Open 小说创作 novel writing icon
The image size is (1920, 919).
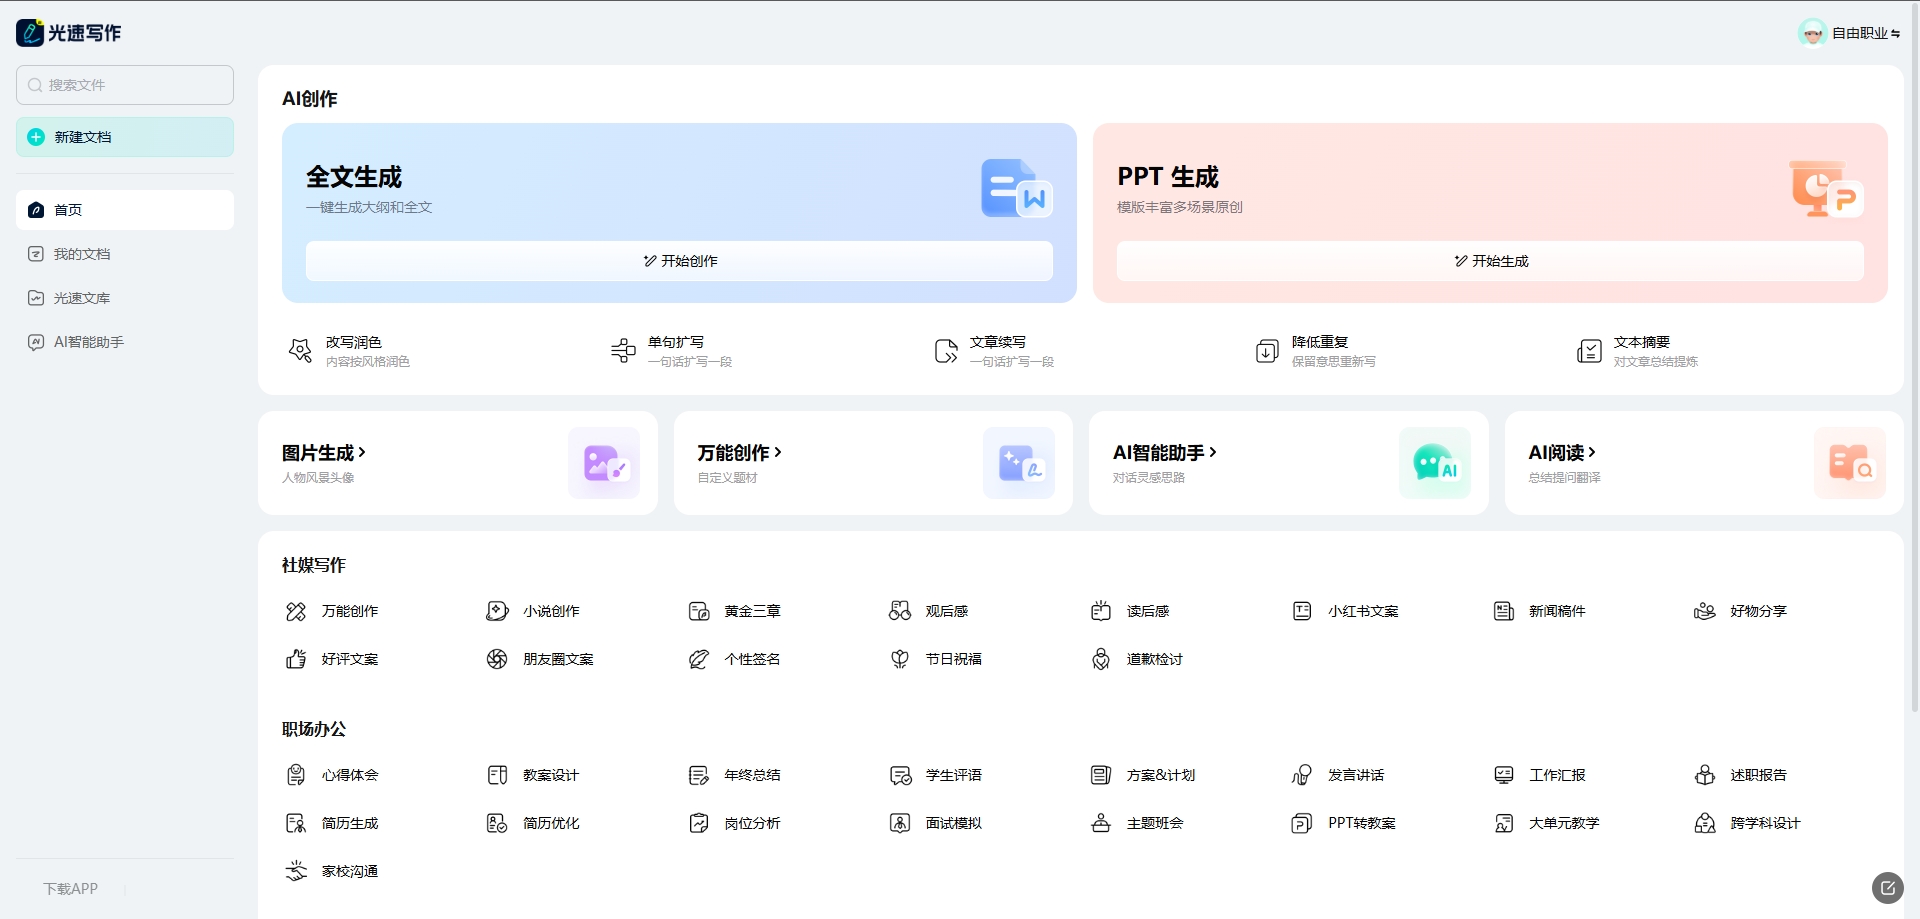click(x=497, y=611)
